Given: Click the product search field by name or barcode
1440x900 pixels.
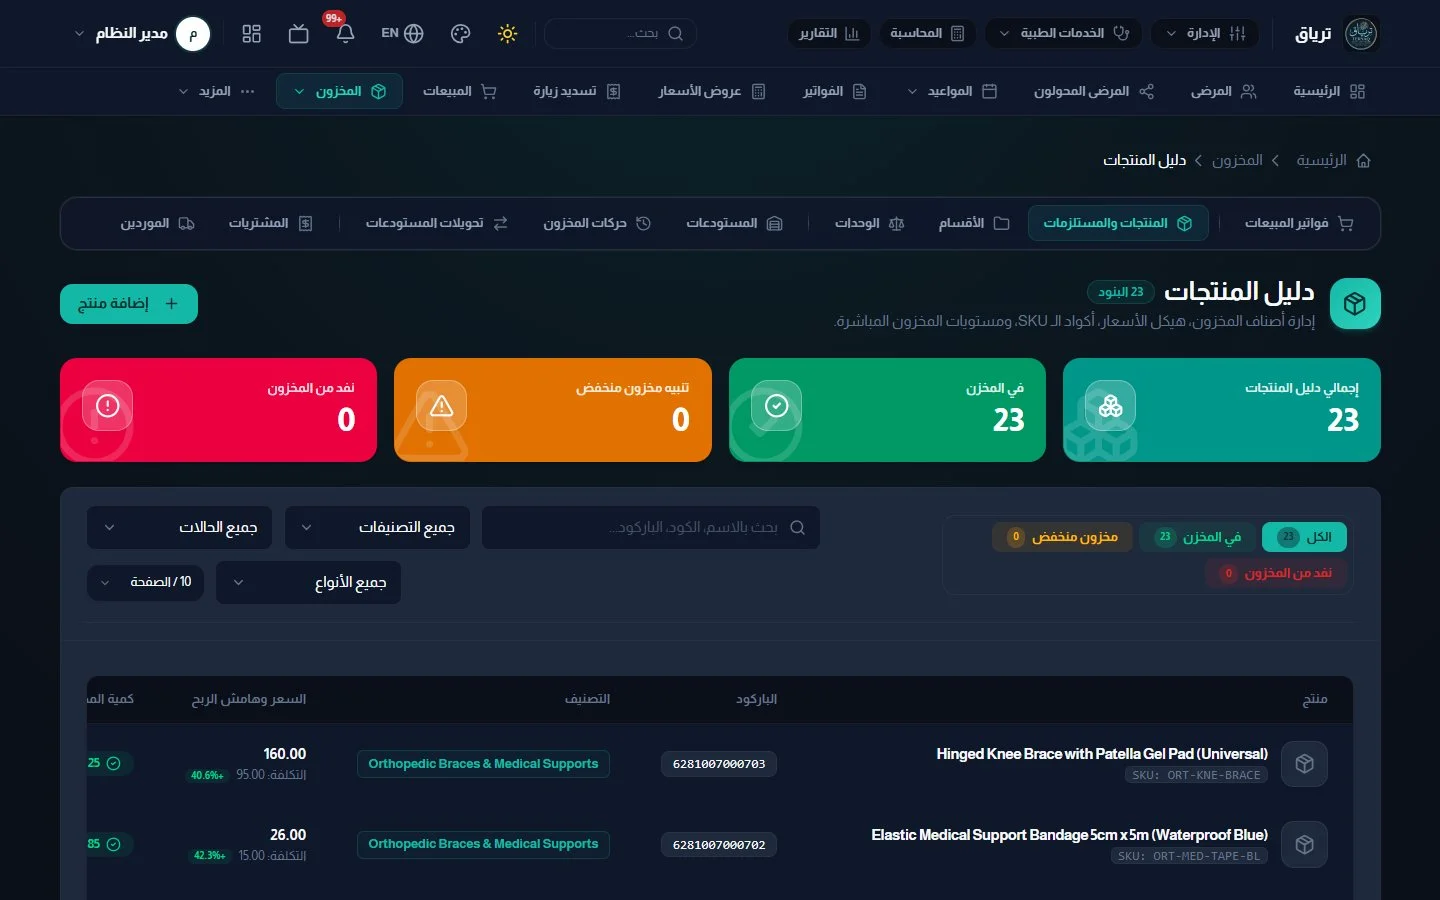Looking at the screenshot, I should [x=651, y=527].
